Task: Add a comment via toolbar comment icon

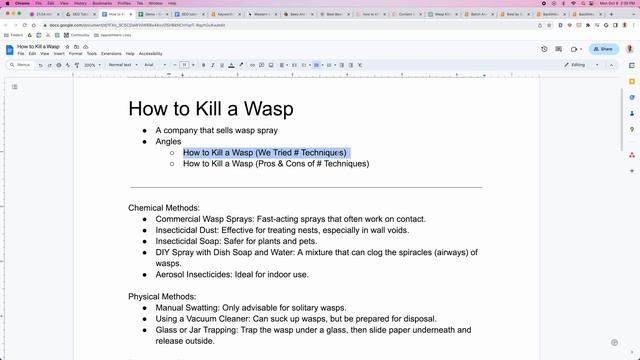Action: (262, 65)
